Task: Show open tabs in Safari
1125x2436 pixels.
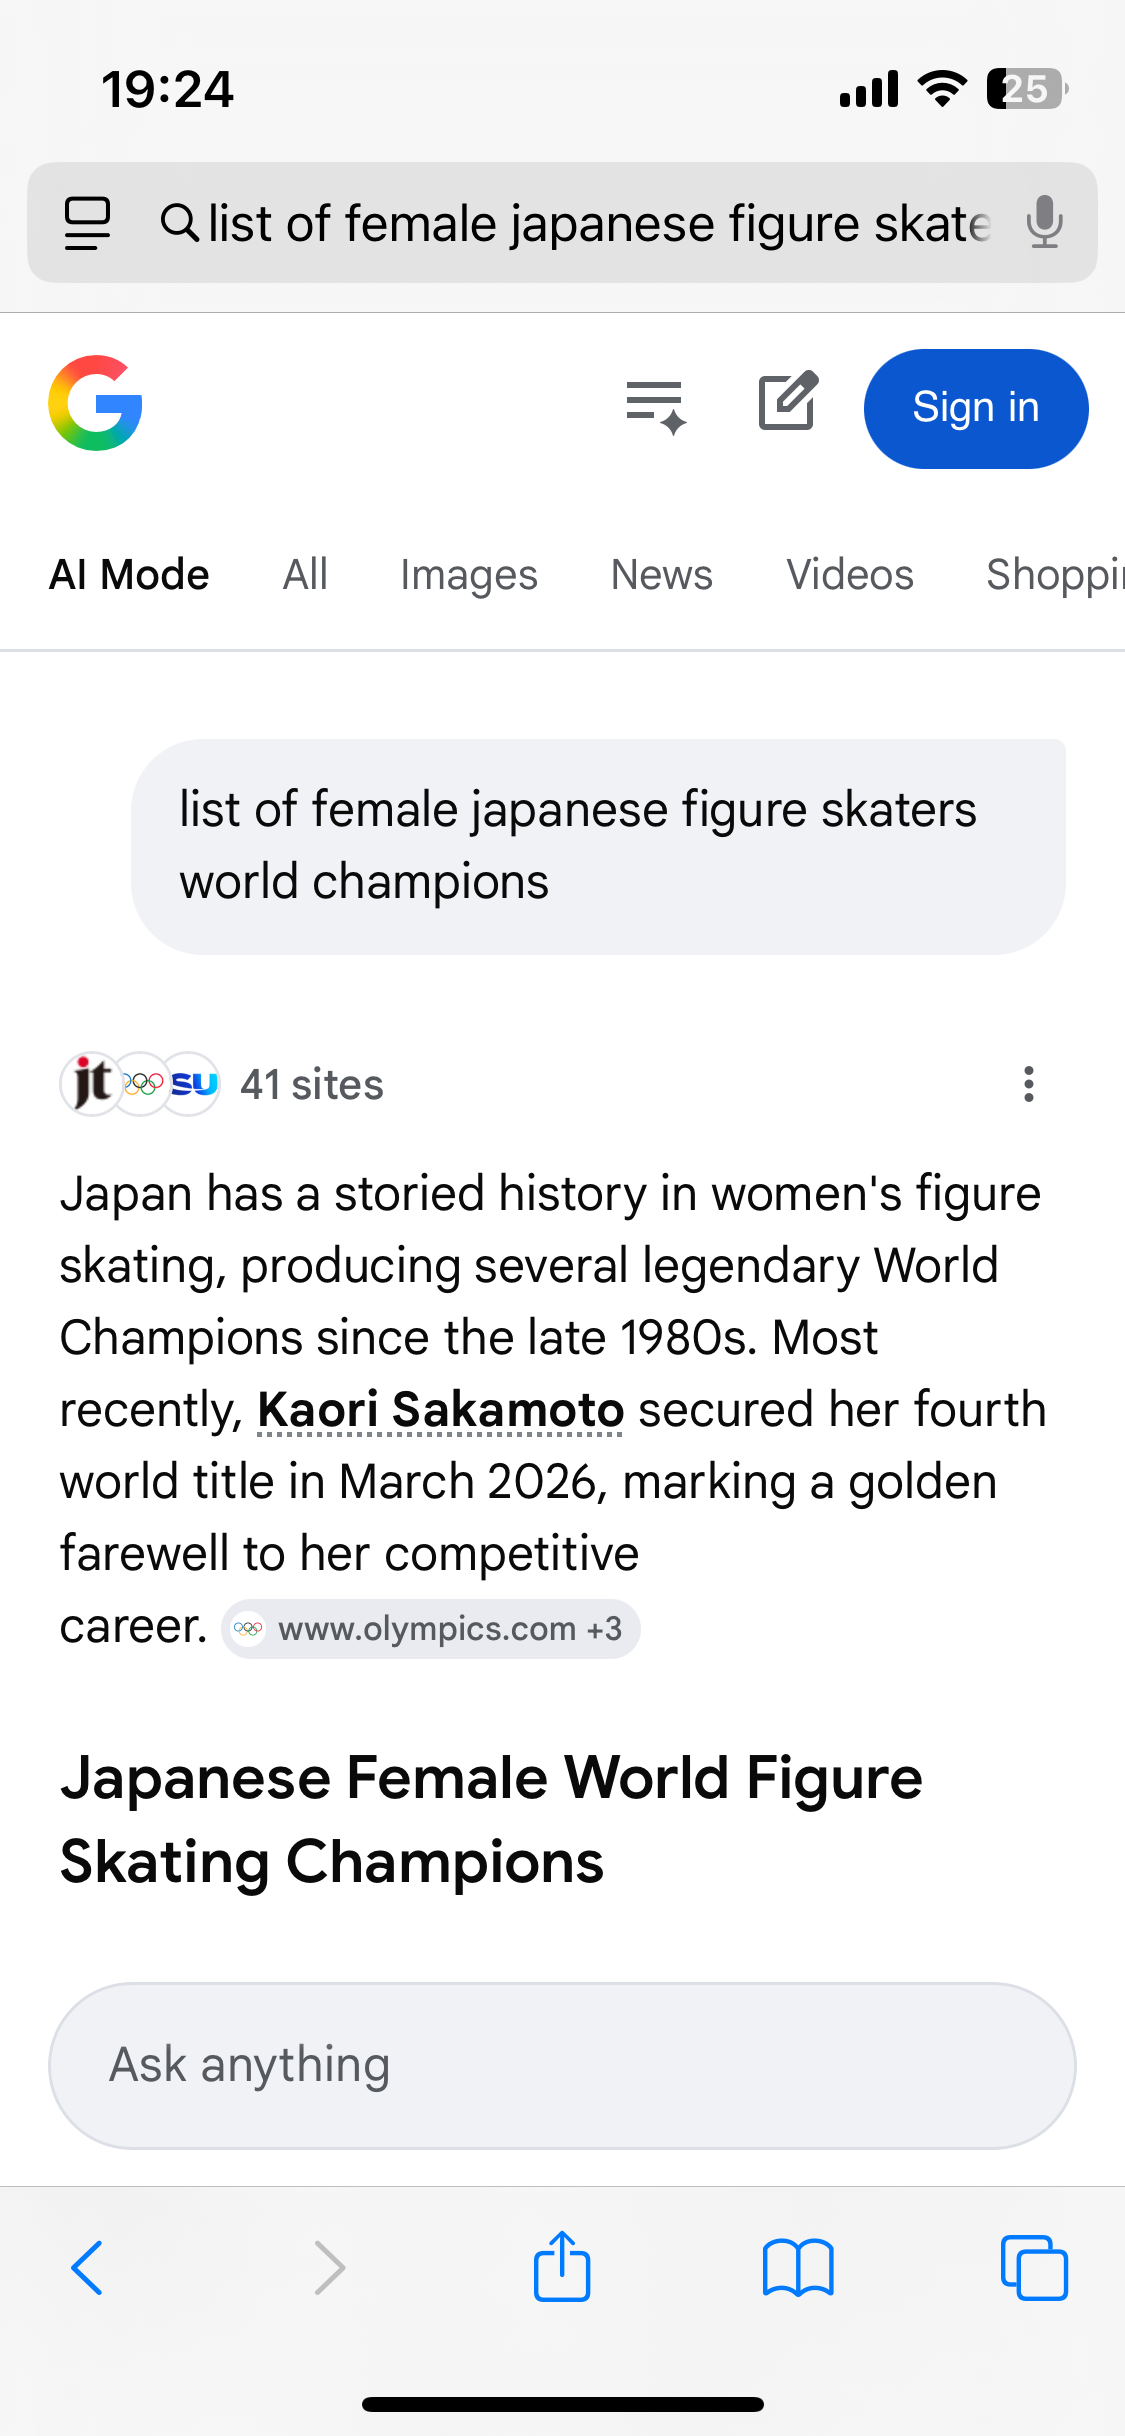Action: coord(1034,2267)
